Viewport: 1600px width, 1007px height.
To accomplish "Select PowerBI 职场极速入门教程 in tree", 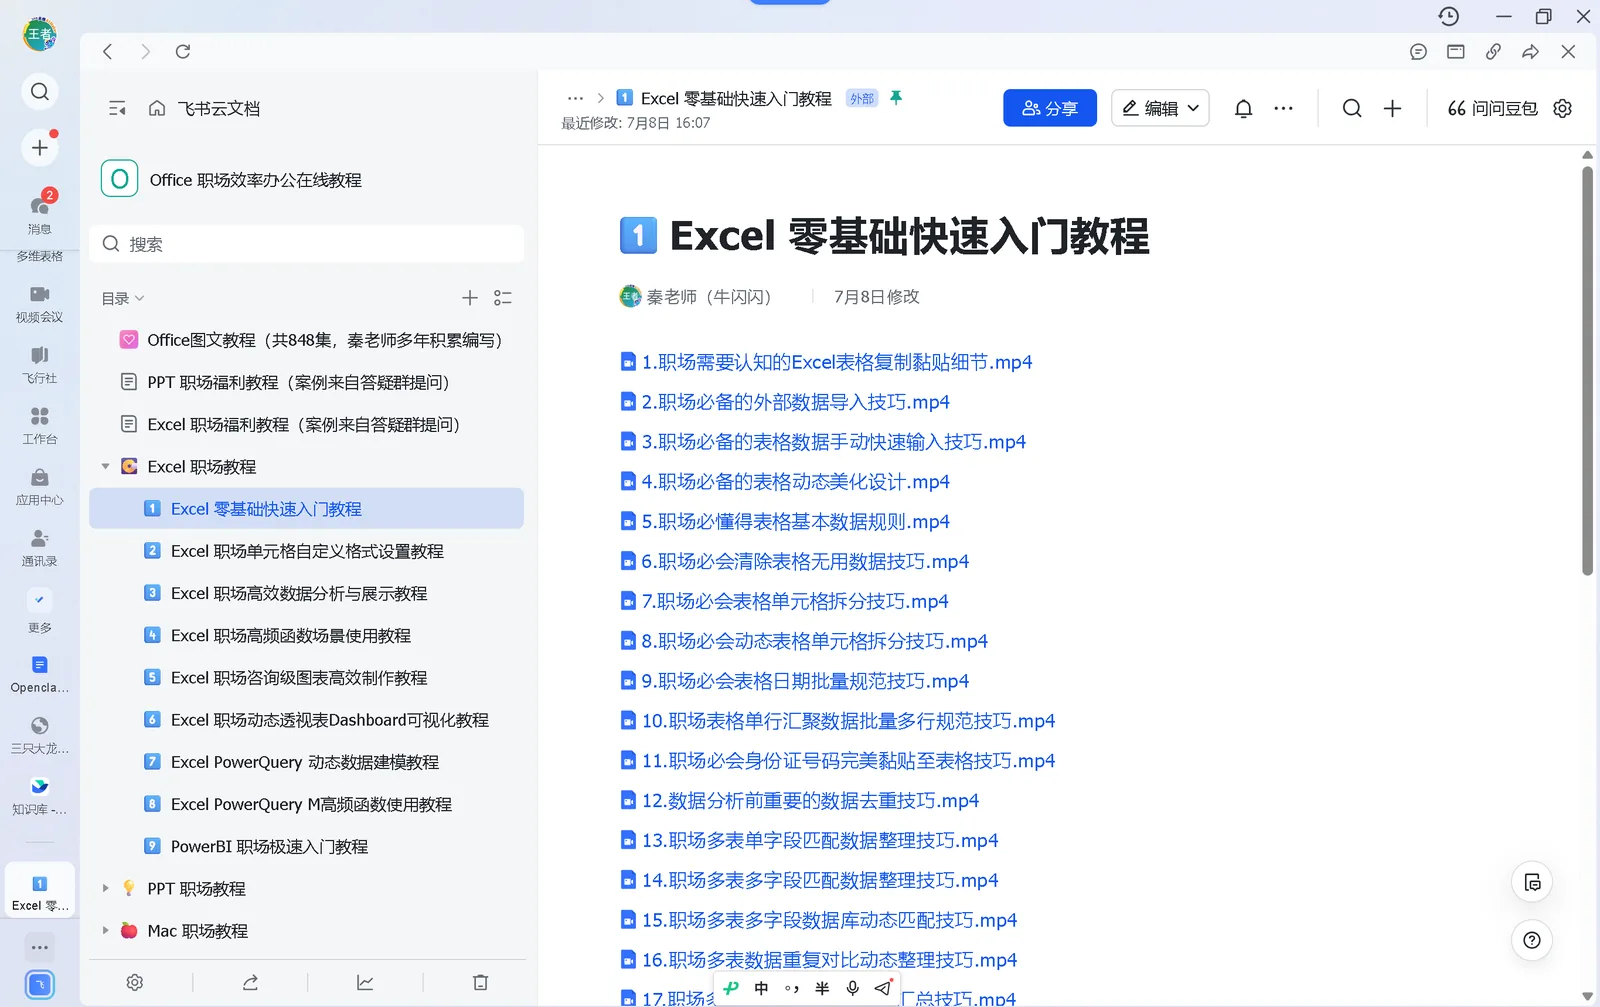I will tap(307, 846).
